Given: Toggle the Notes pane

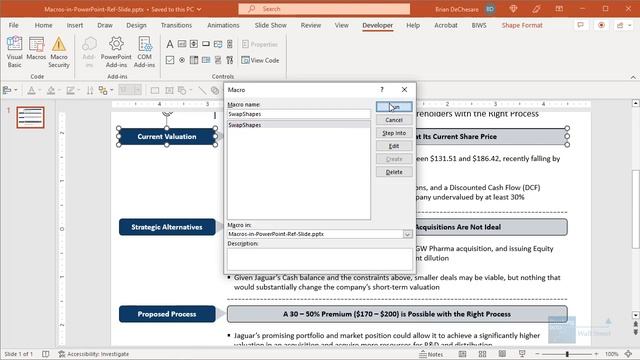Looking at the screenshot, I should pyautogui.click(x=431, y=354).
